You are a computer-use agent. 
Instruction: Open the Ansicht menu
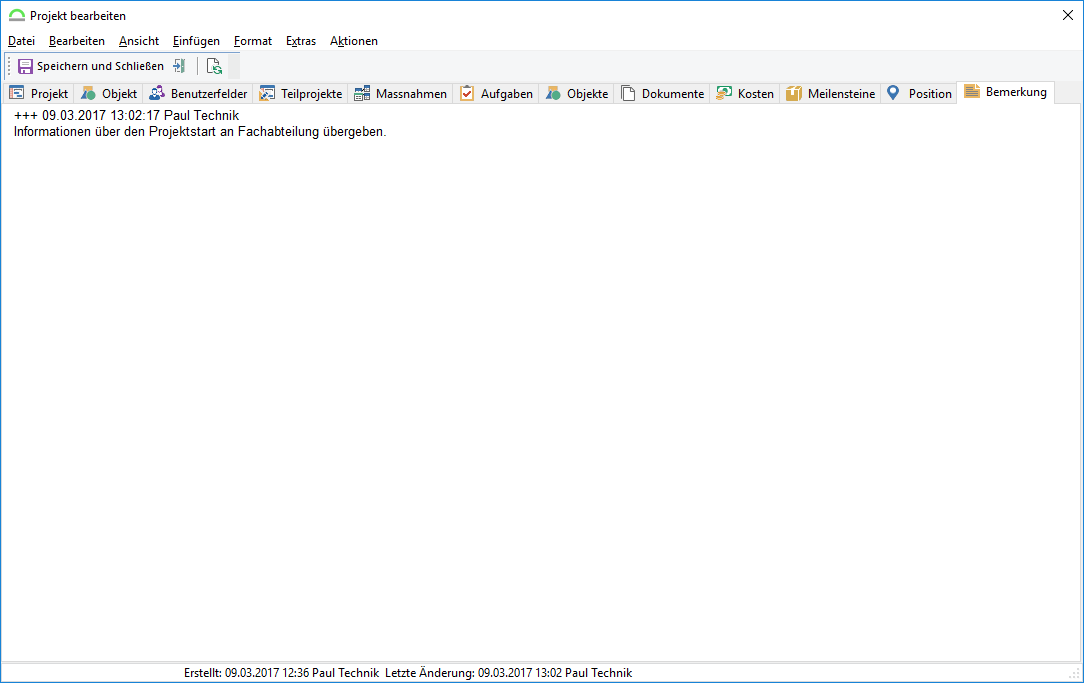139,41
